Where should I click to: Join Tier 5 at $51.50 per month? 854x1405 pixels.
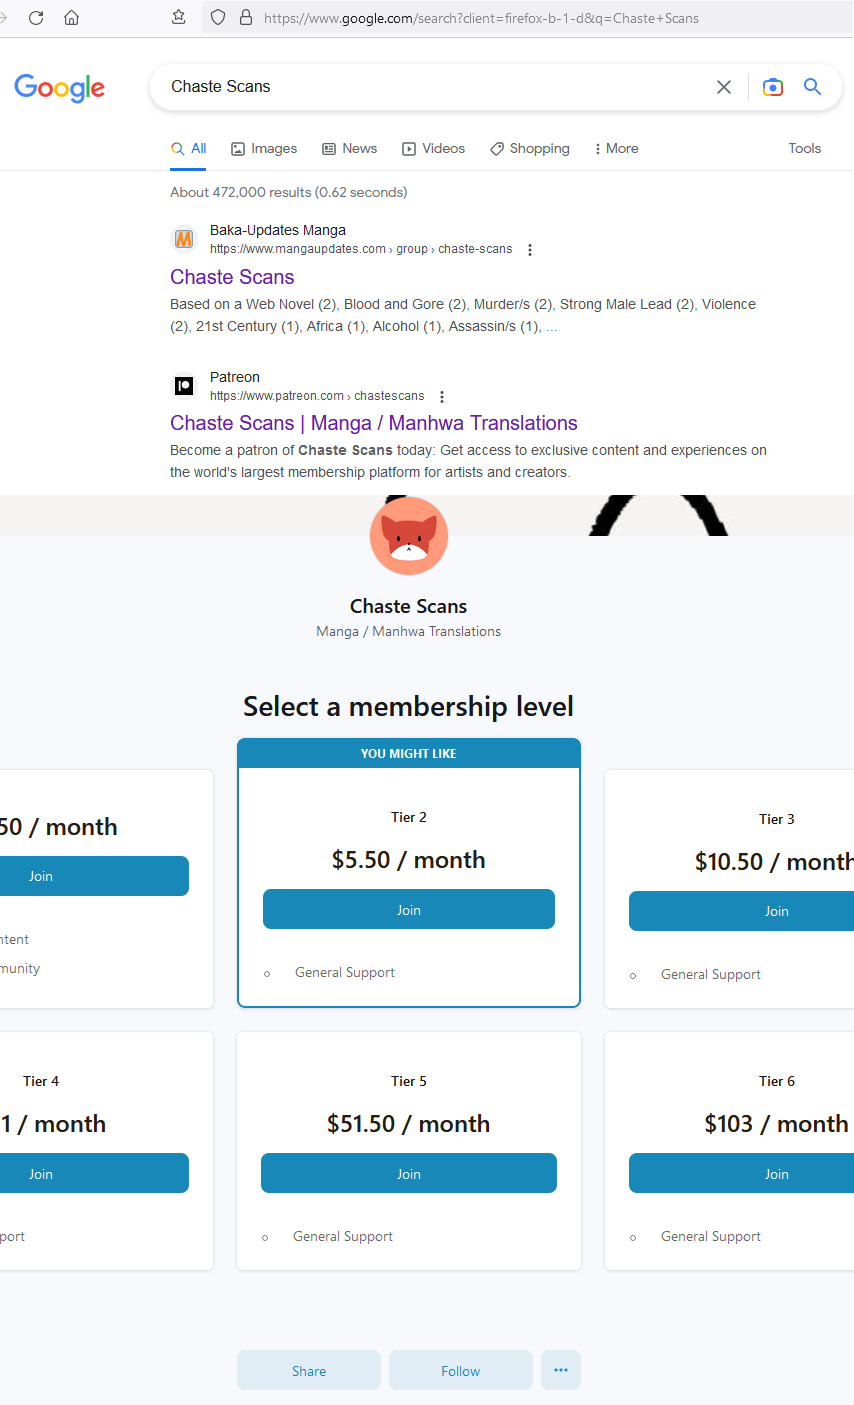point(408,1174)
